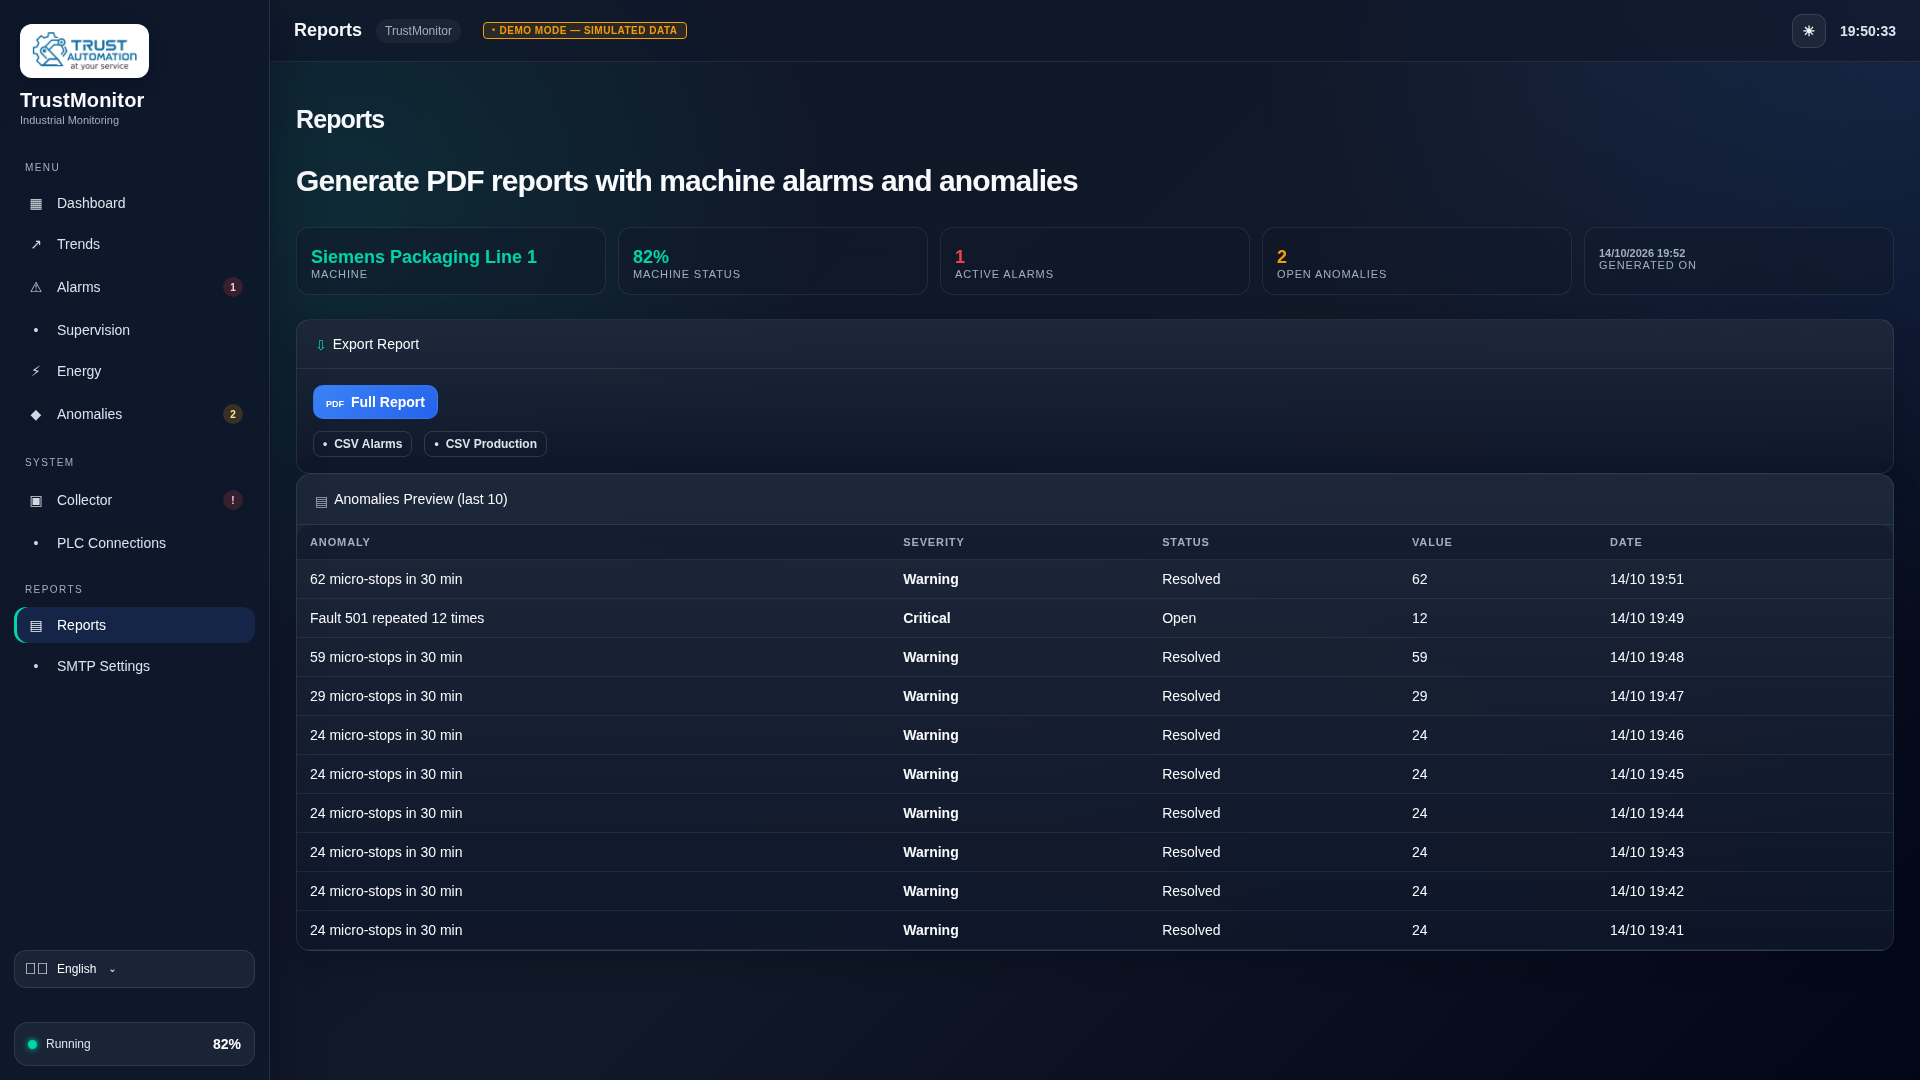Open the Supervision menu item
Image resolution: width=1920 pixels, height=1080 pixels.
tap(134, 330)
